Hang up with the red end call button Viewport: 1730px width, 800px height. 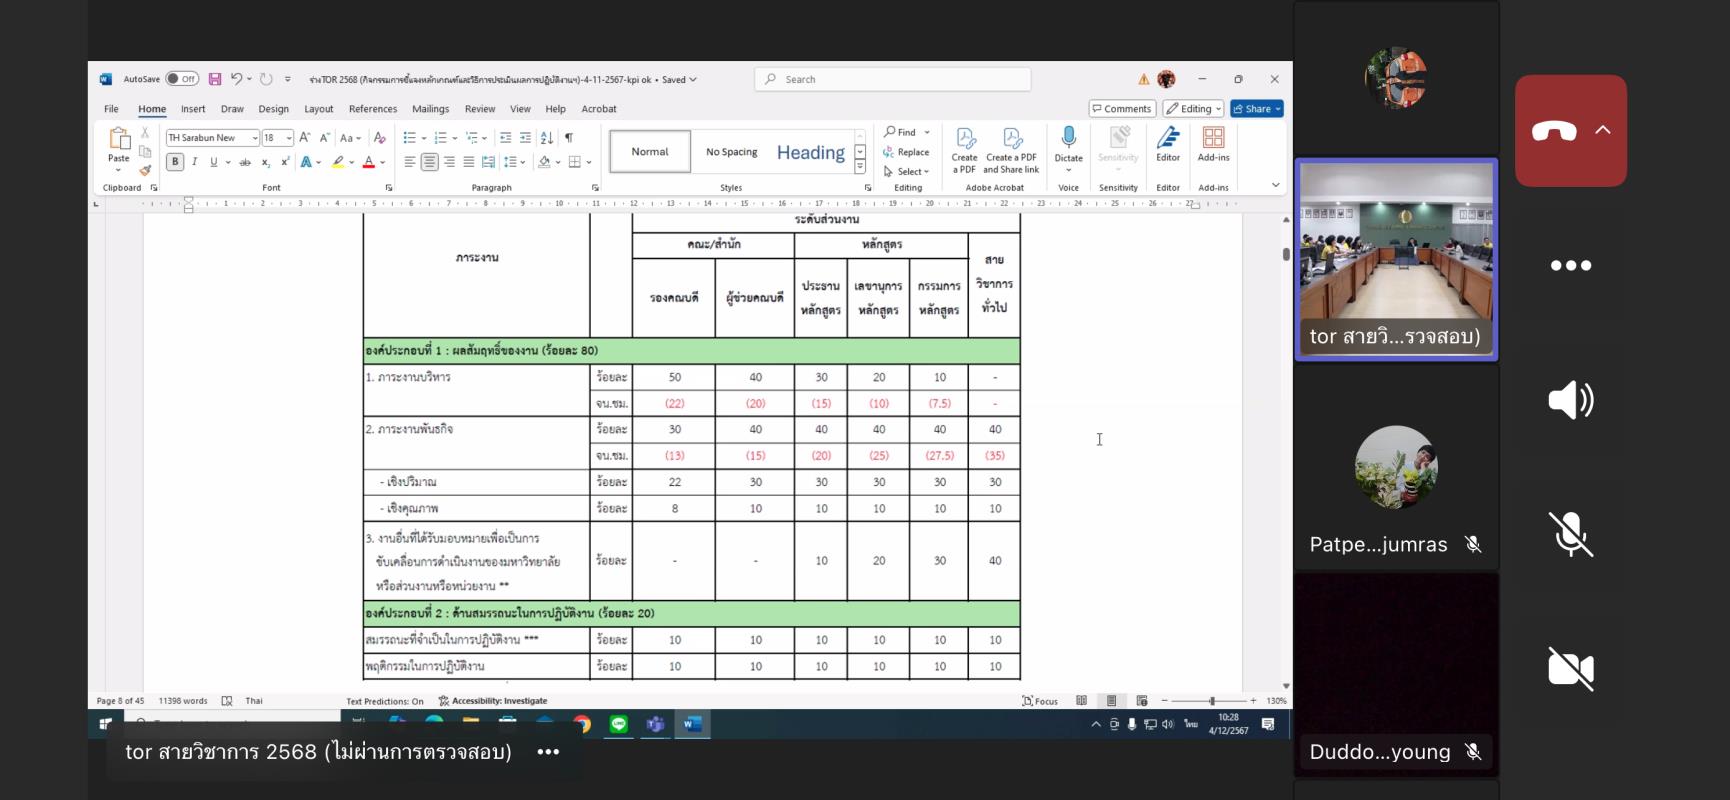pos(1554,131)
